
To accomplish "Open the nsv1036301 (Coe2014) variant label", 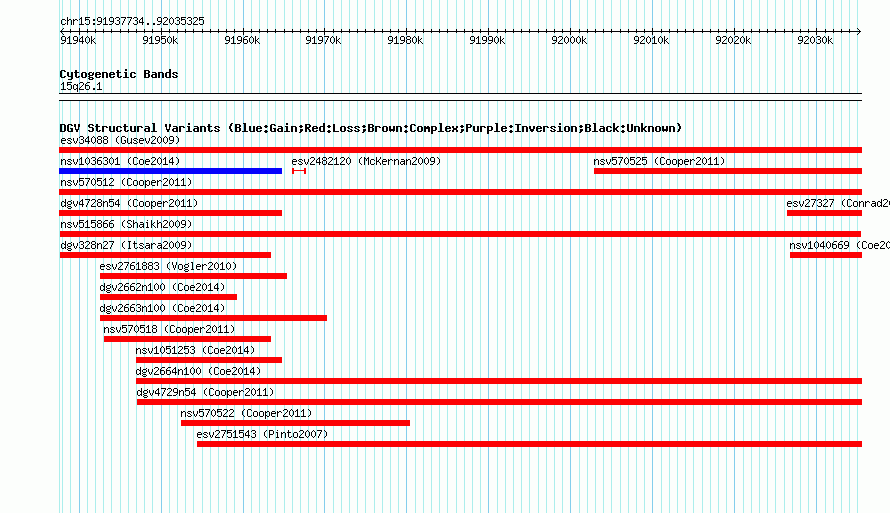I will (120, 161).
